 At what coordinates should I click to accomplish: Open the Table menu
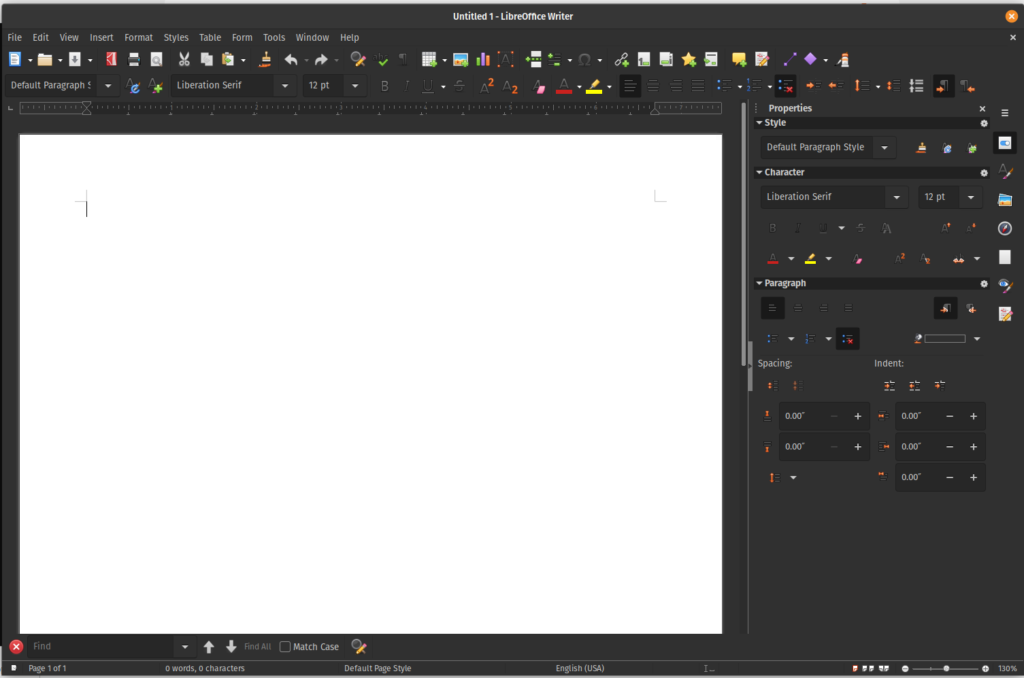(x=210, y=38)
